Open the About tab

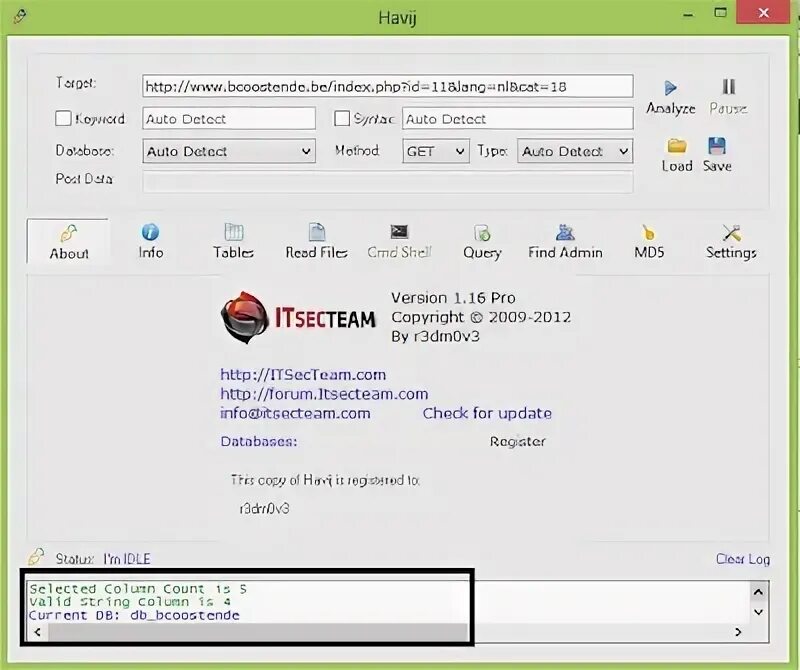68,242
